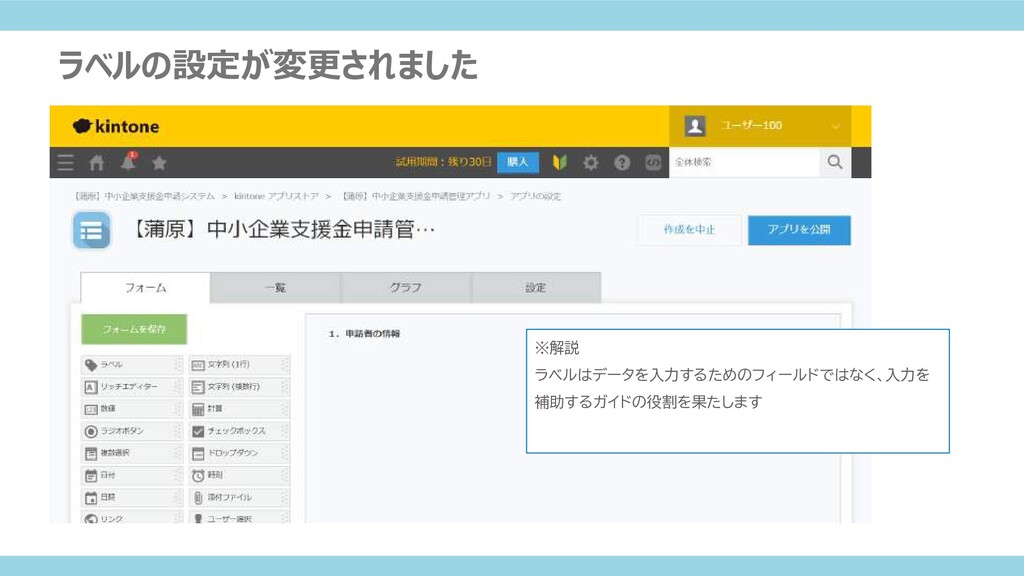
Task: Switch to the 一覧 tab
Action: [276, 287]
